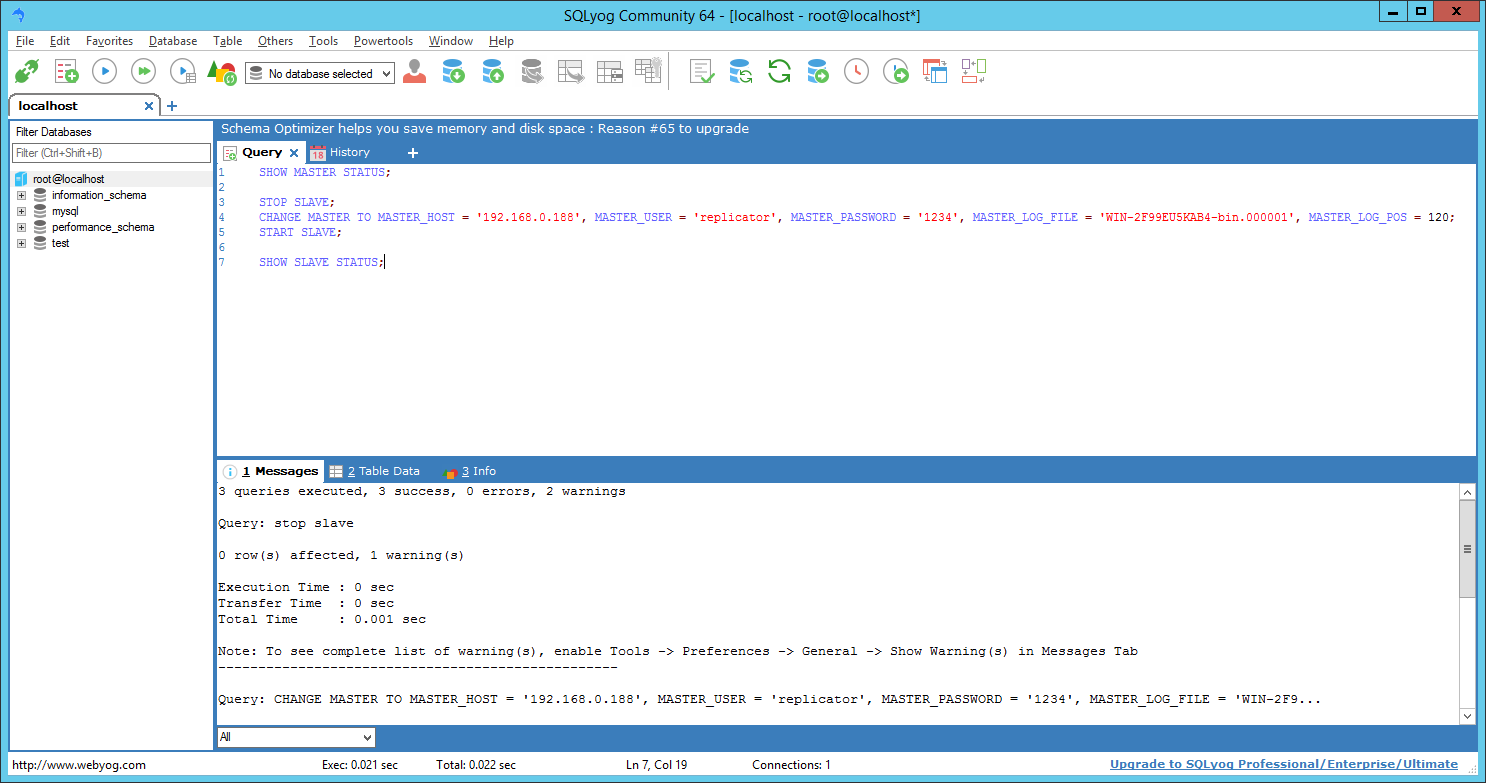Image resolution: width=1486 pixels, height=783 pixels.
Task: Click the export database up-arrow icon
Action: click(x=492, y=72)
